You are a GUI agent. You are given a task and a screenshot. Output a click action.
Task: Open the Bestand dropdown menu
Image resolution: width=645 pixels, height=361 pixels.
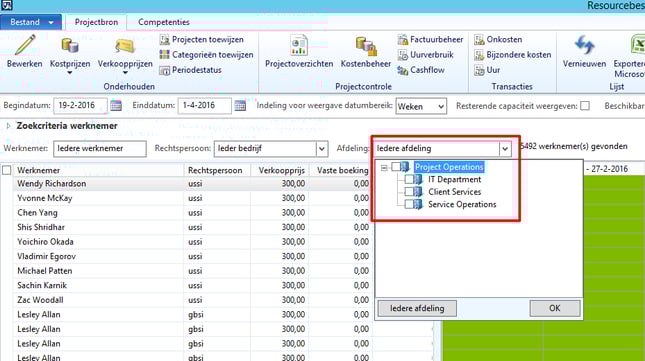click(x=31, y=22)
